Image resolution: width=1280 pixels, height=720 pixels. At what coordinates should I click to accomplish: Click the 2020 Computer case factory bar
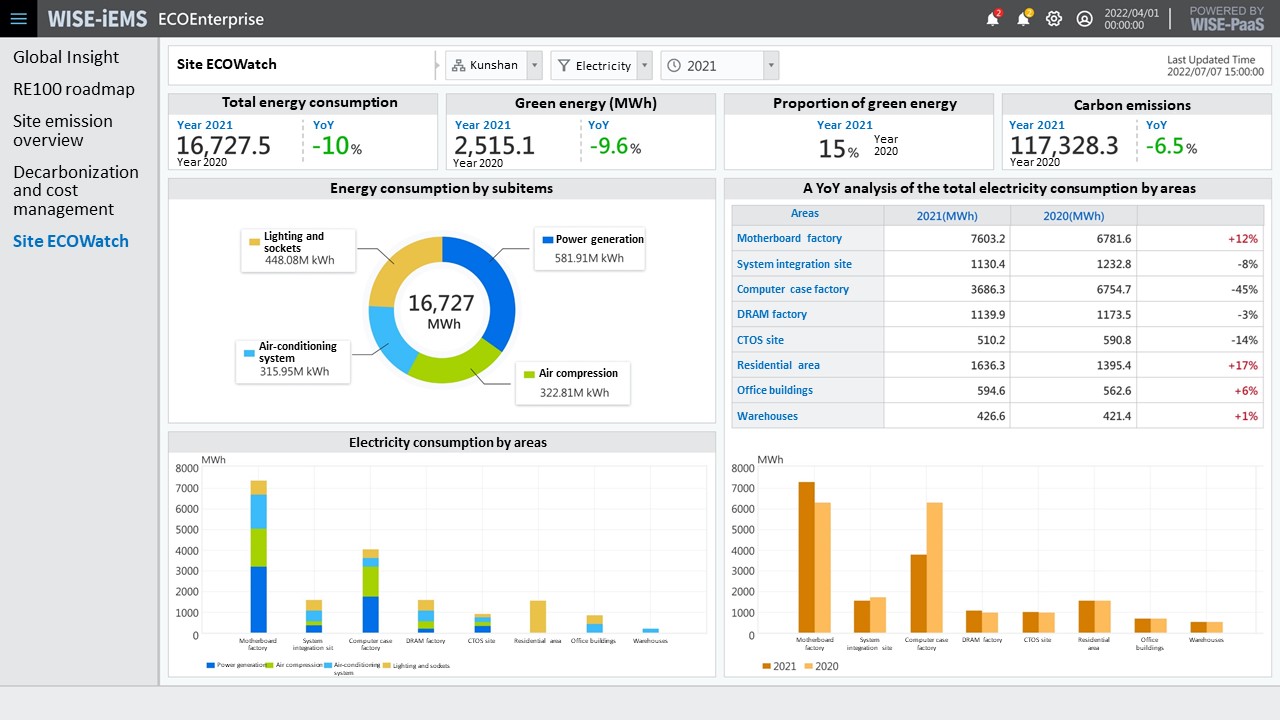point(935,567)
